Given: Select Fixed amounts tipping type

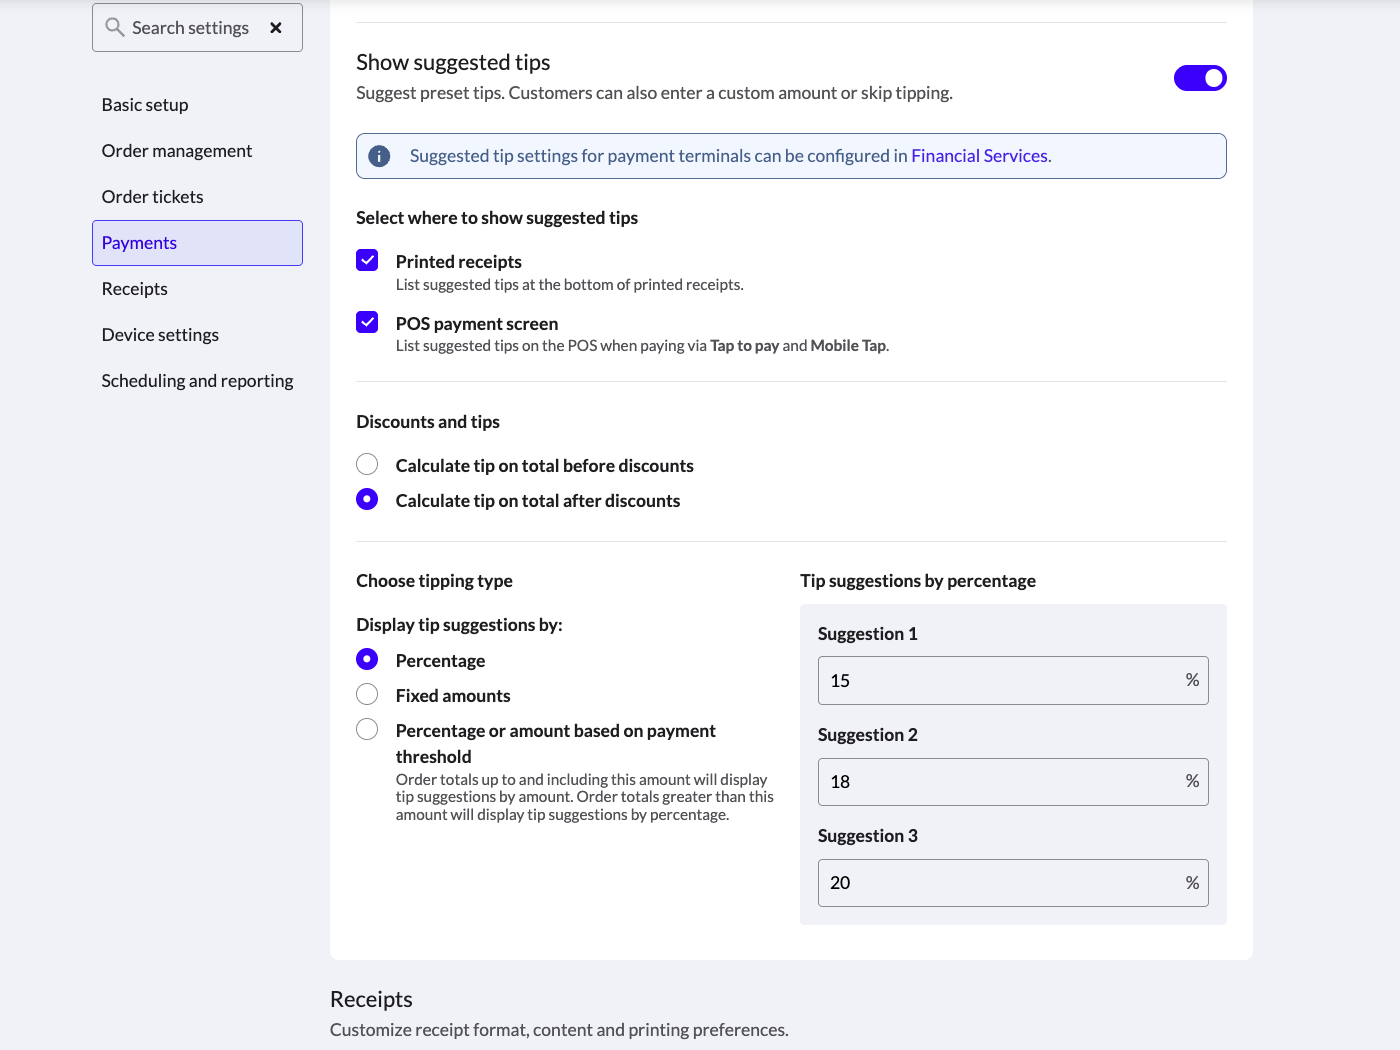Looking at the screenshot, I should pos(367,694).
